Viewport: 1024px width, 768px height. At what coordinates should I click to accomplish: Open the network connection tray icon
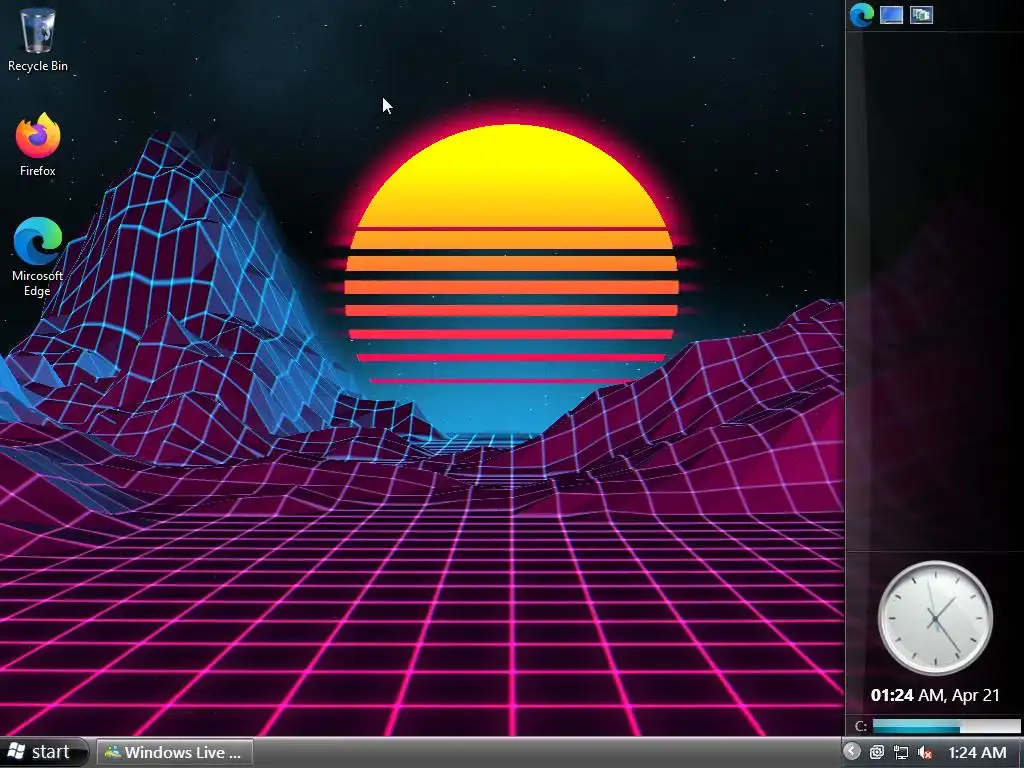click(901, 752)
